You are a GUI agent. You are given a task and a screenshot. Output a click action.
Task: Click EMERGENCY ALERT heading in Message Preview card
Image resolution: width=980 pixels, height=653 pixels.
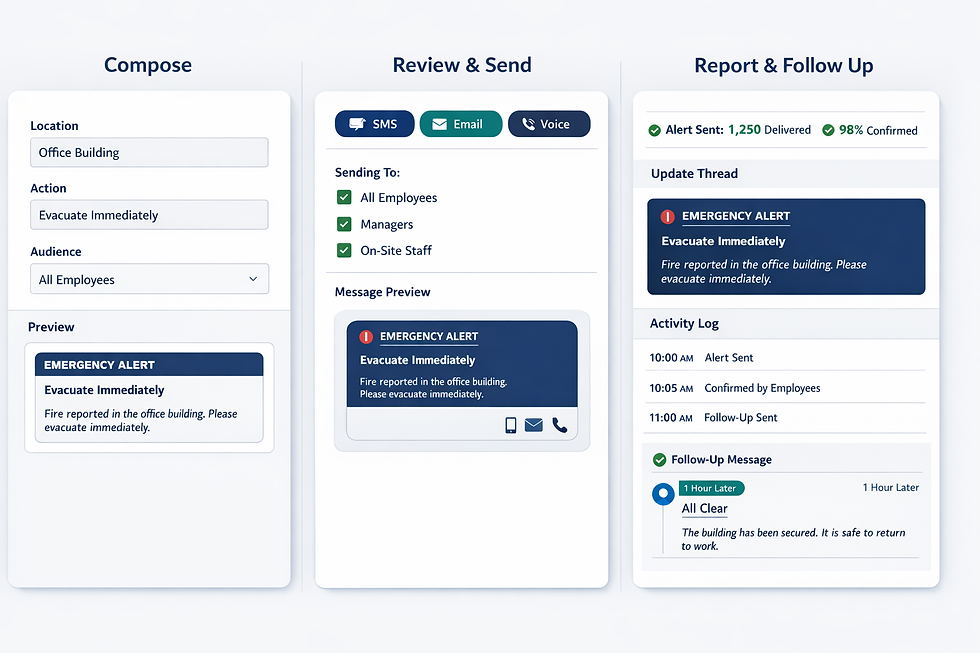point(429,336)
